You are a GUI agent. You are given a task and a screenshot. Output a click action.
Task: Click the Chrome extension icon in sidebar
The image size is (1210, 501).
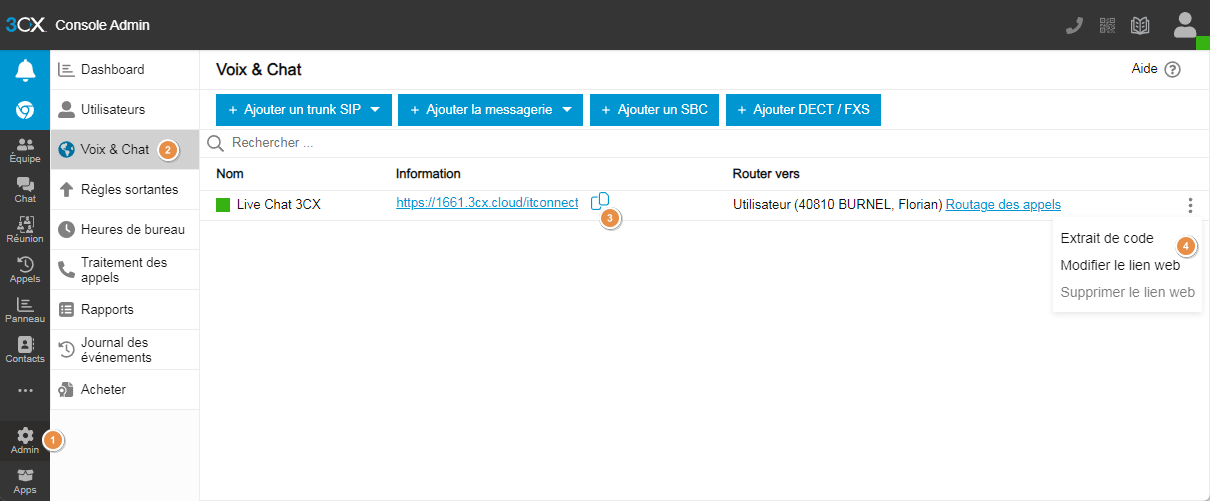pyautogui.click(x=25, y=110)
